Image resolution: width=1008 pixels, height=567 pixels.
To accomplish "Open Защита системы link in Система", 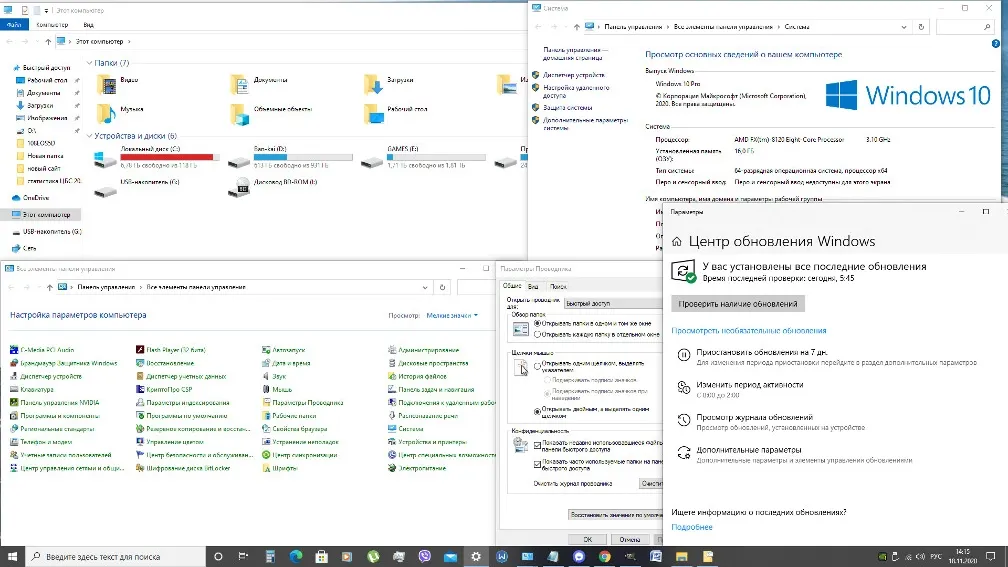I will point(568,107).
